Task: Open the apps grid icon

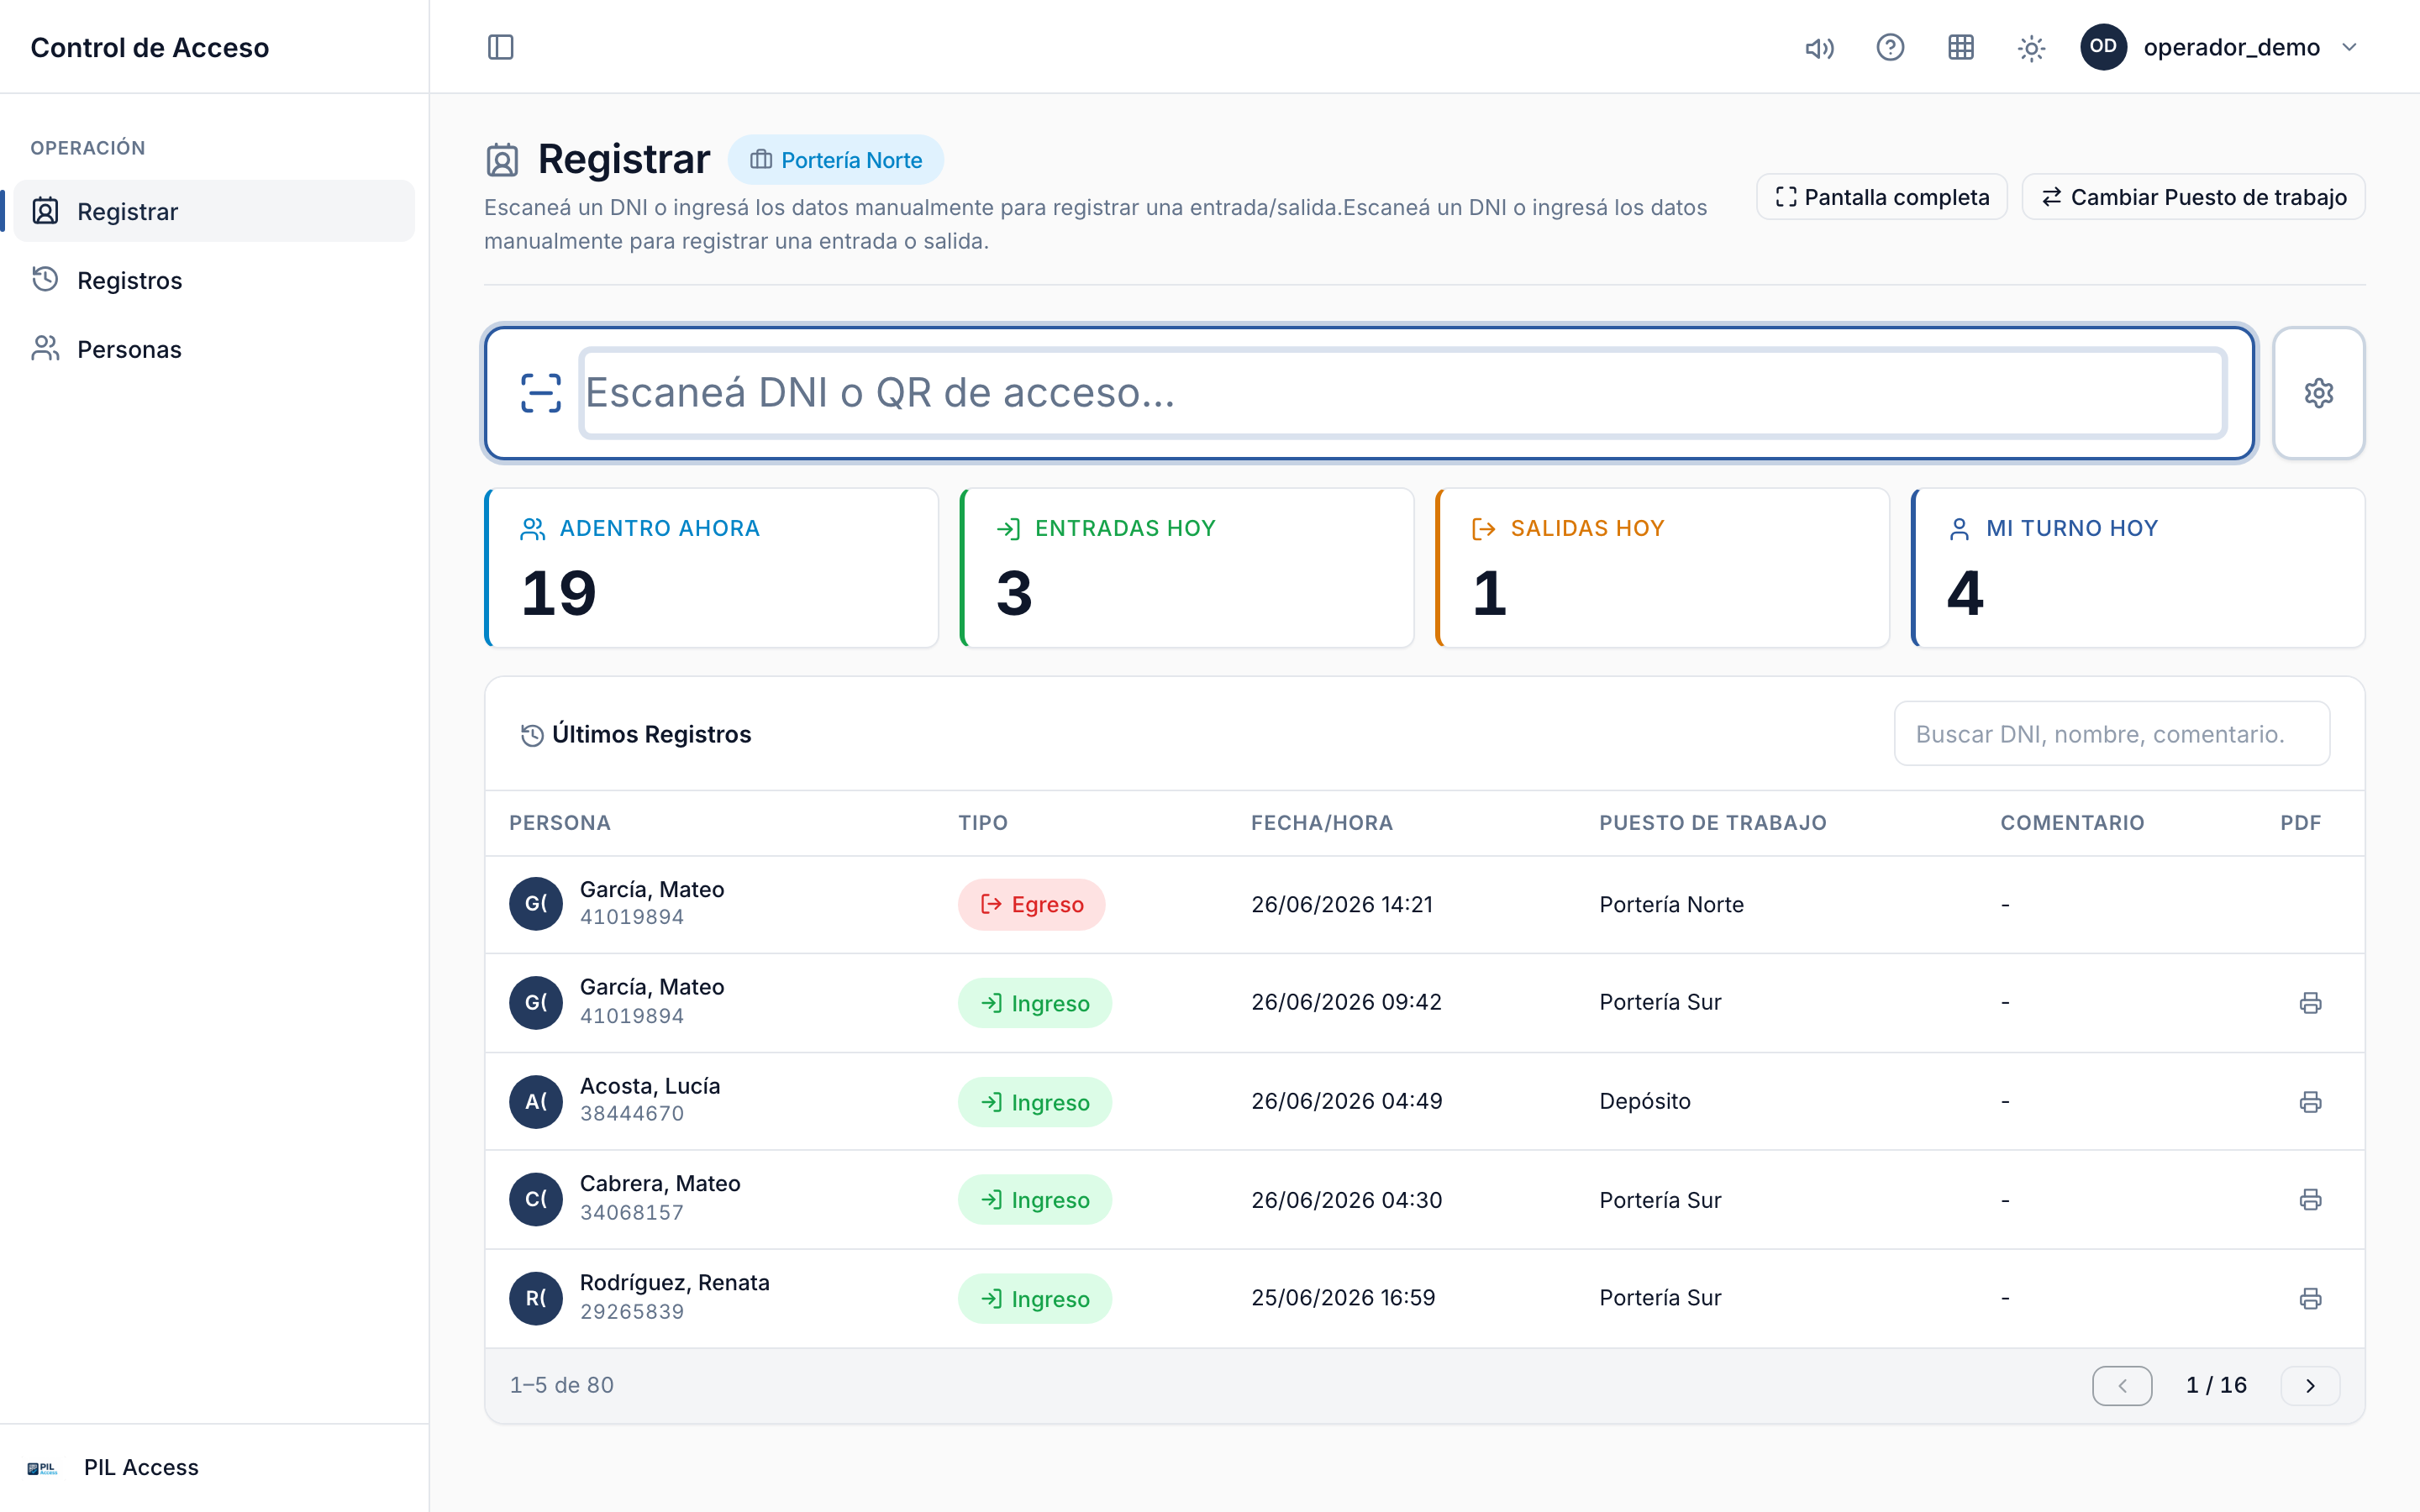Action: coord(1961,47)
